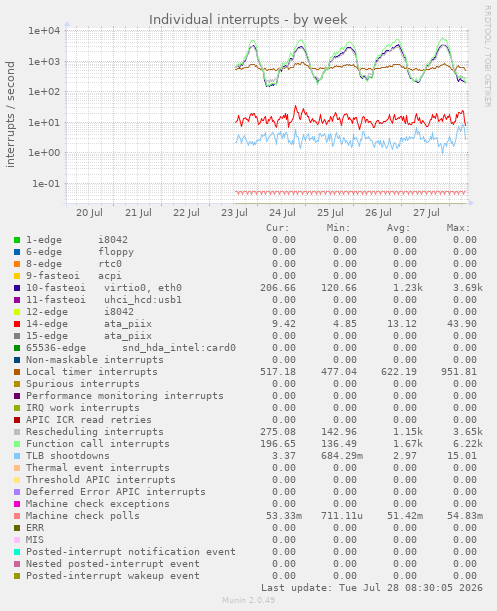Click the gray swatch for 15-edge ata_piix
Screen dimensions: 497x611
17,336
